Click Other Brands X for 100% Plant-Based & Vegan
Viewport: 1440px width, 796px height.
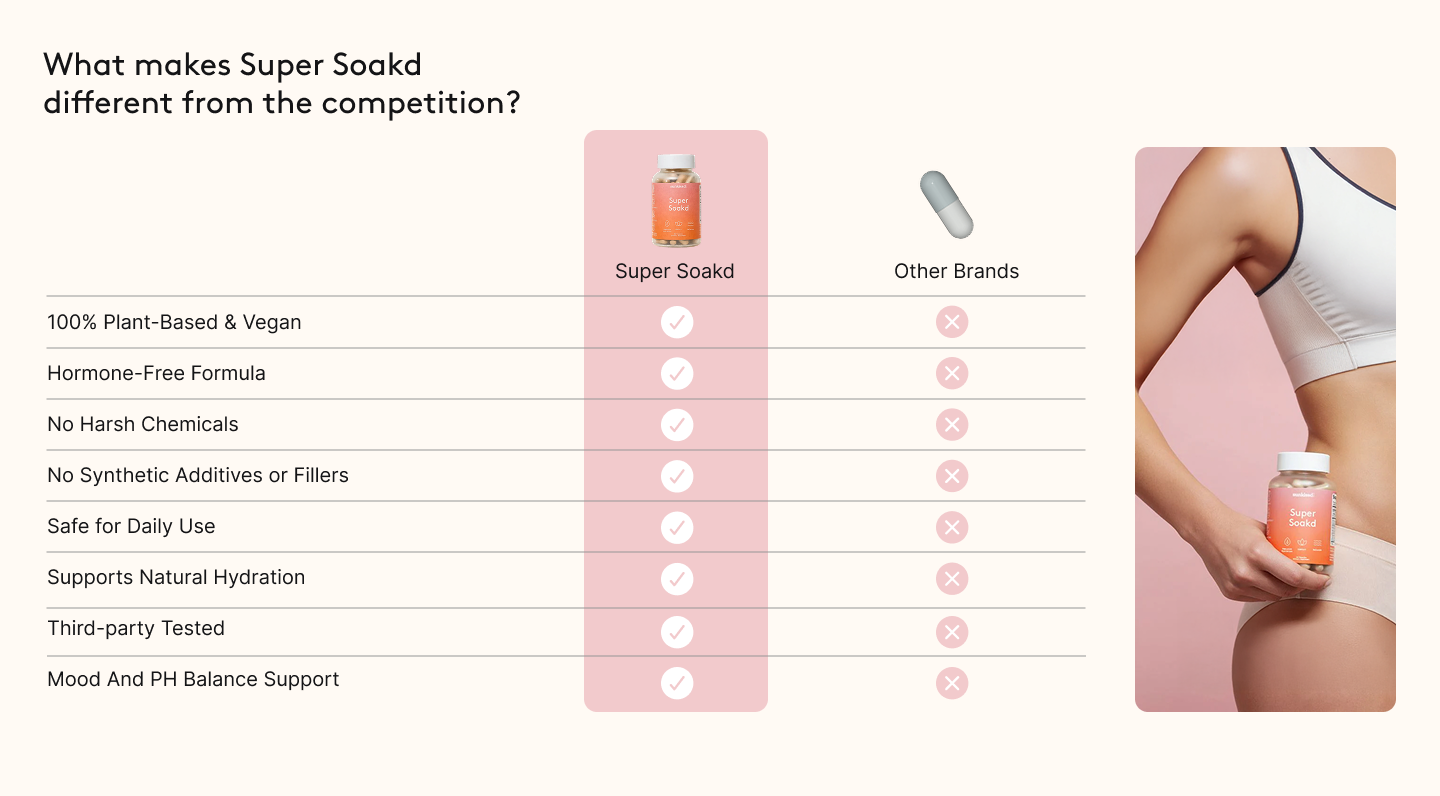(952, 322)
